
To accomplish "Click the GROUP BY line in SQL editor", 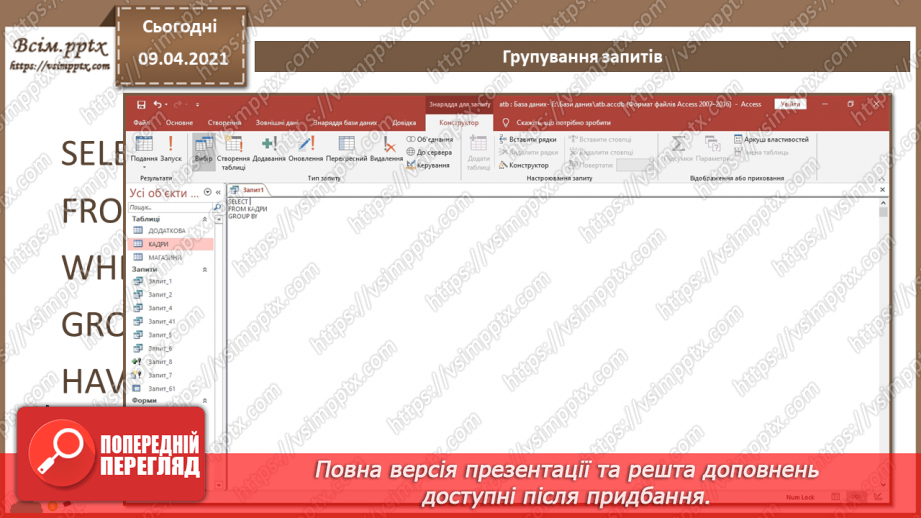I will pyautogui.click(x=243, y=217).
